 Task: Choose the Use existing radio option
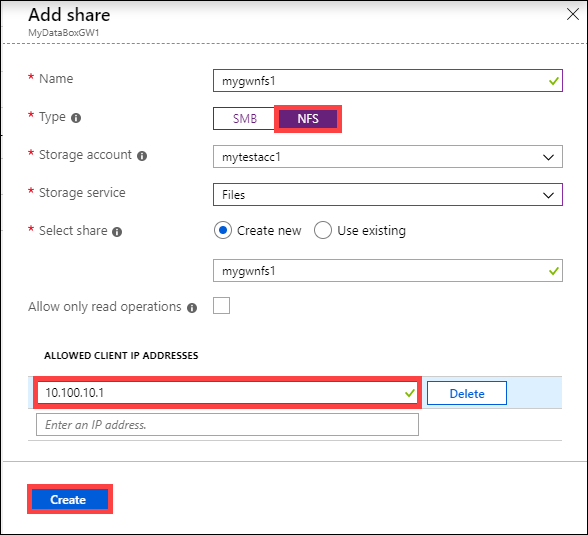323,230
